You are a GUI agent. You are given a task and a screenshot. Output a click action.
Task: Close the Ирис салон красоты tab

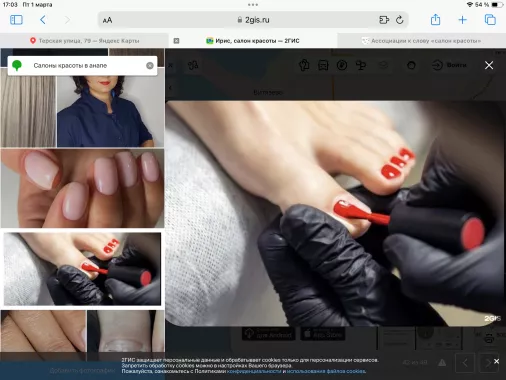[176, 41]
